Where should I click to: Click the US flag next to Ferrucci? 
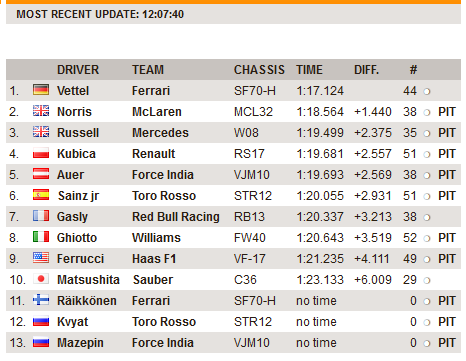pos(41,258)
